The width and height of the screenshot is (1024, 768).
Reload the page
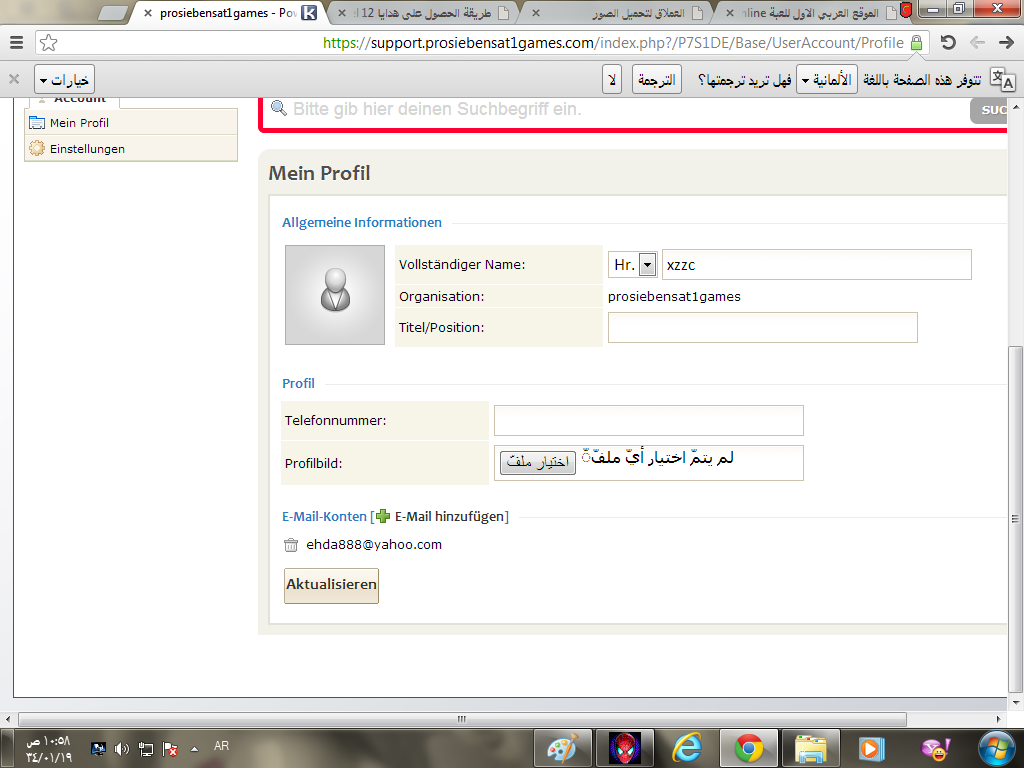(948, 43)
